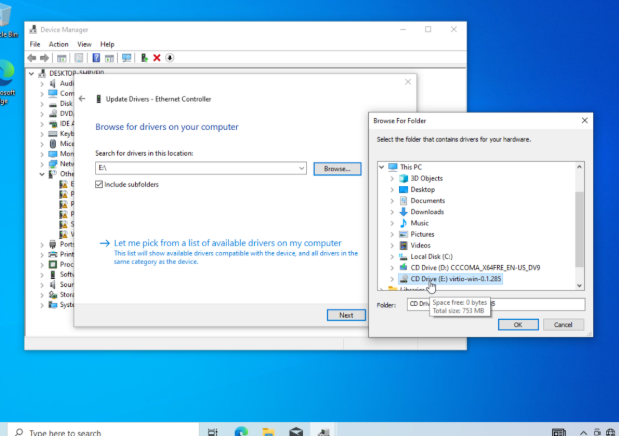Click the blue Help icon in the toolbar
Screen dimensions: 619x436
pyautogui.click(x=96, y=58)
